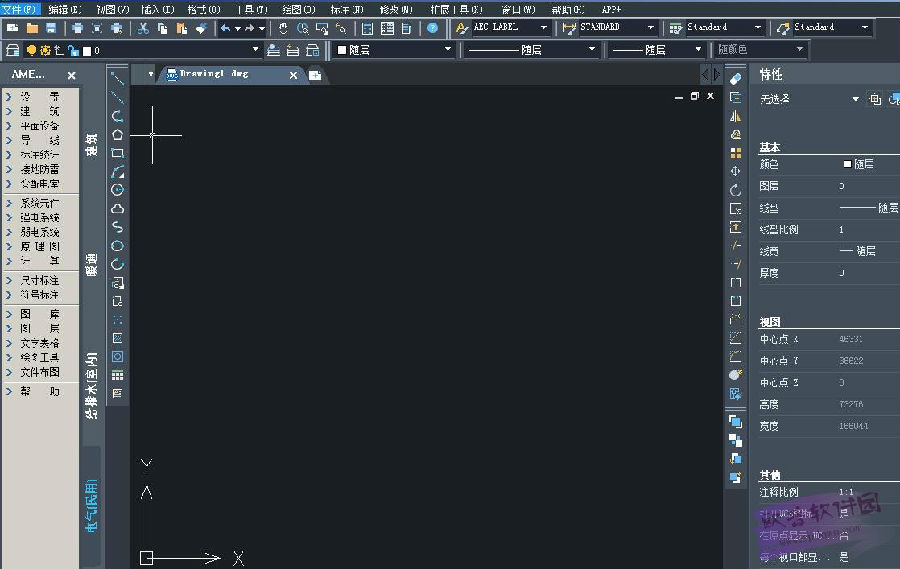
Task: Toggle the layer lock padlock icon
Action: click(73, 51)
